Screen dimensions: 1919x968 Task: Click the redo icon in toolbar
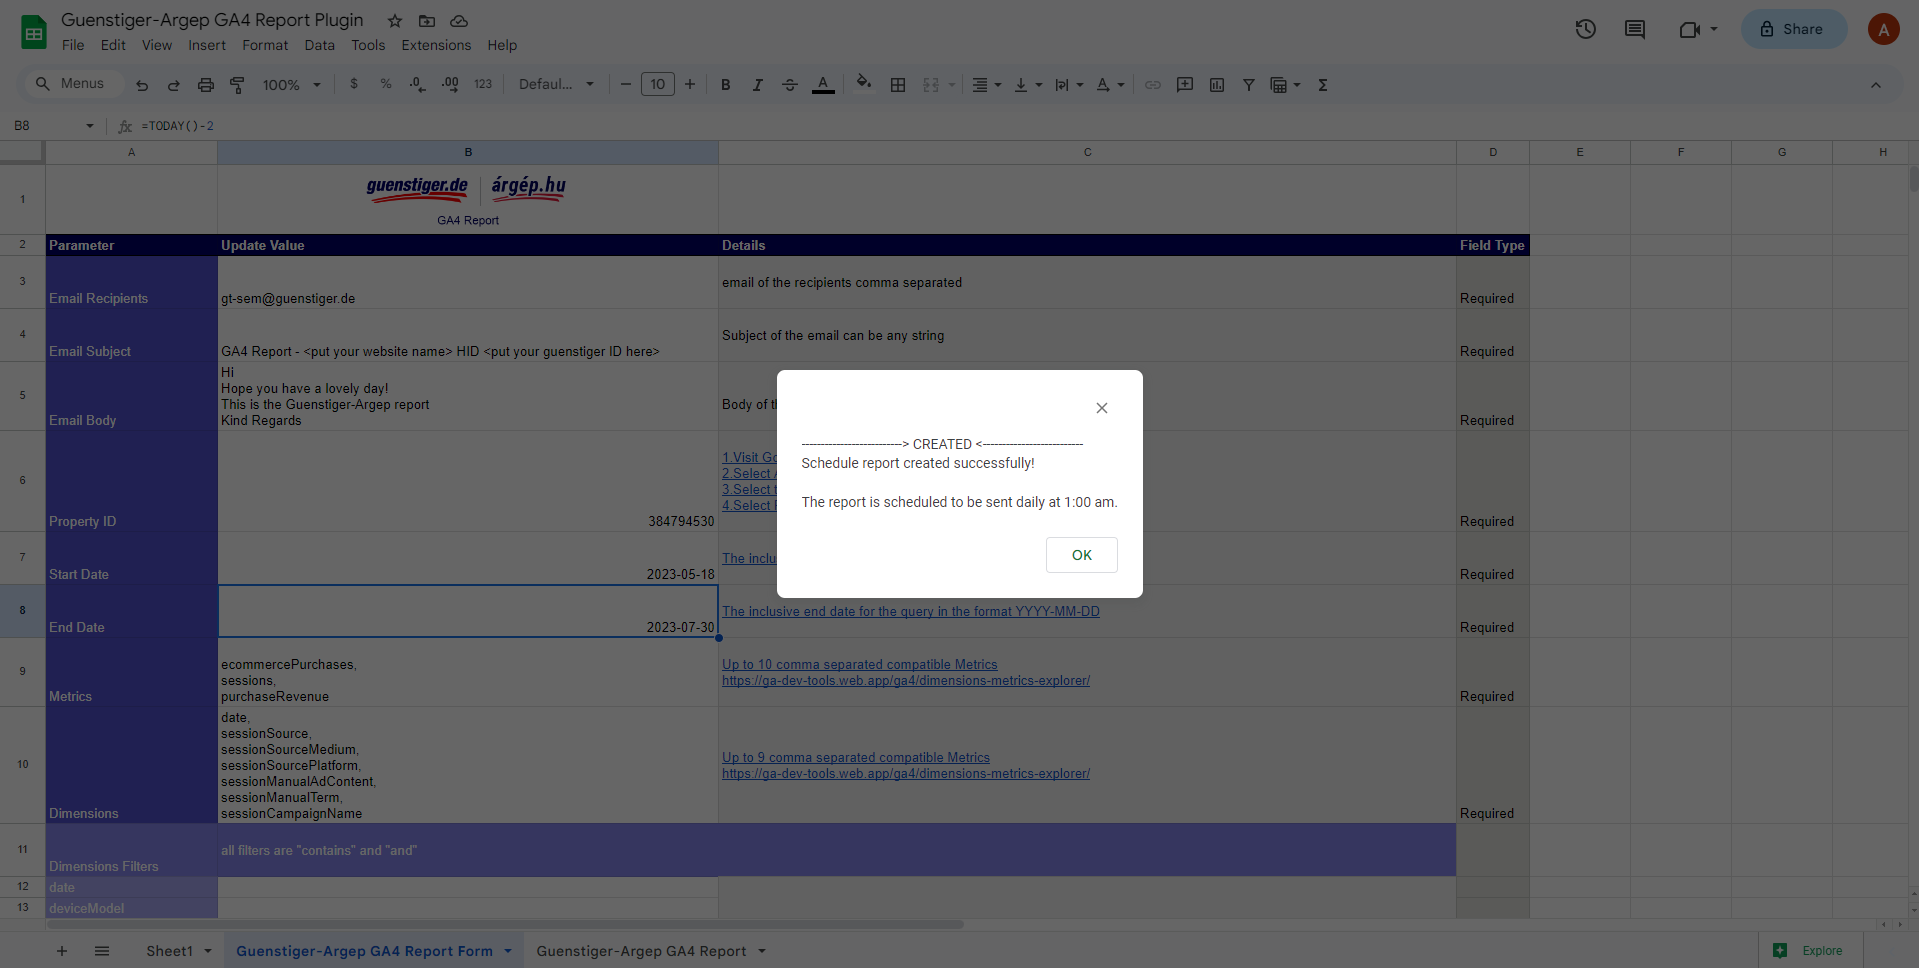click(174, 85)
